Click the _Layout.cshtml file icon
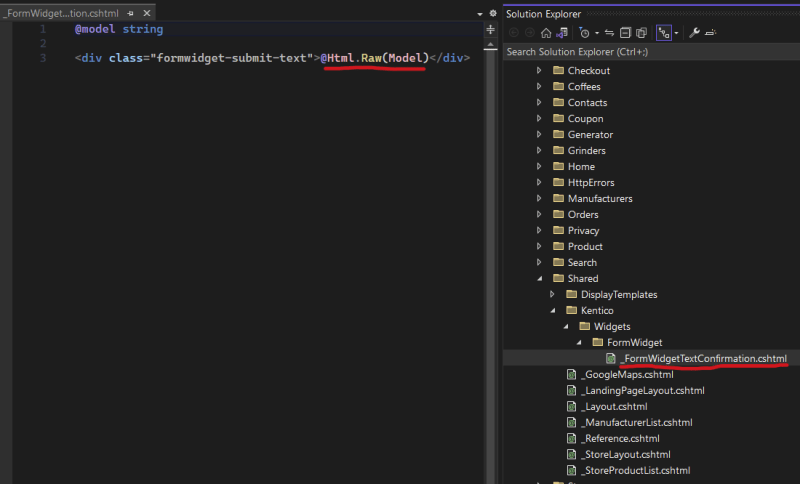The height and width of the screenshot is (484, 800). coord(571,406)
